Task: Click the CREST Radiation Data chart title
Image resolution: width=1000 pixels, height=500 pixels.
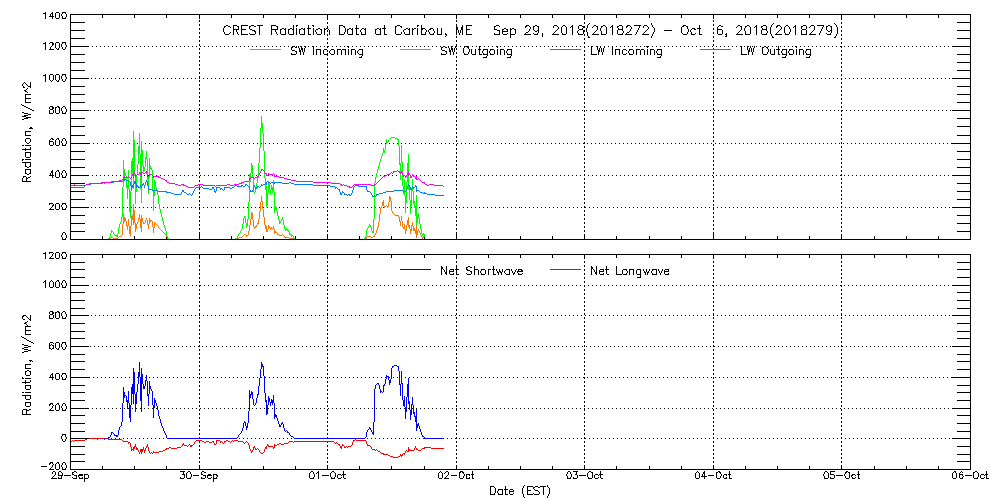Action: 530,31
